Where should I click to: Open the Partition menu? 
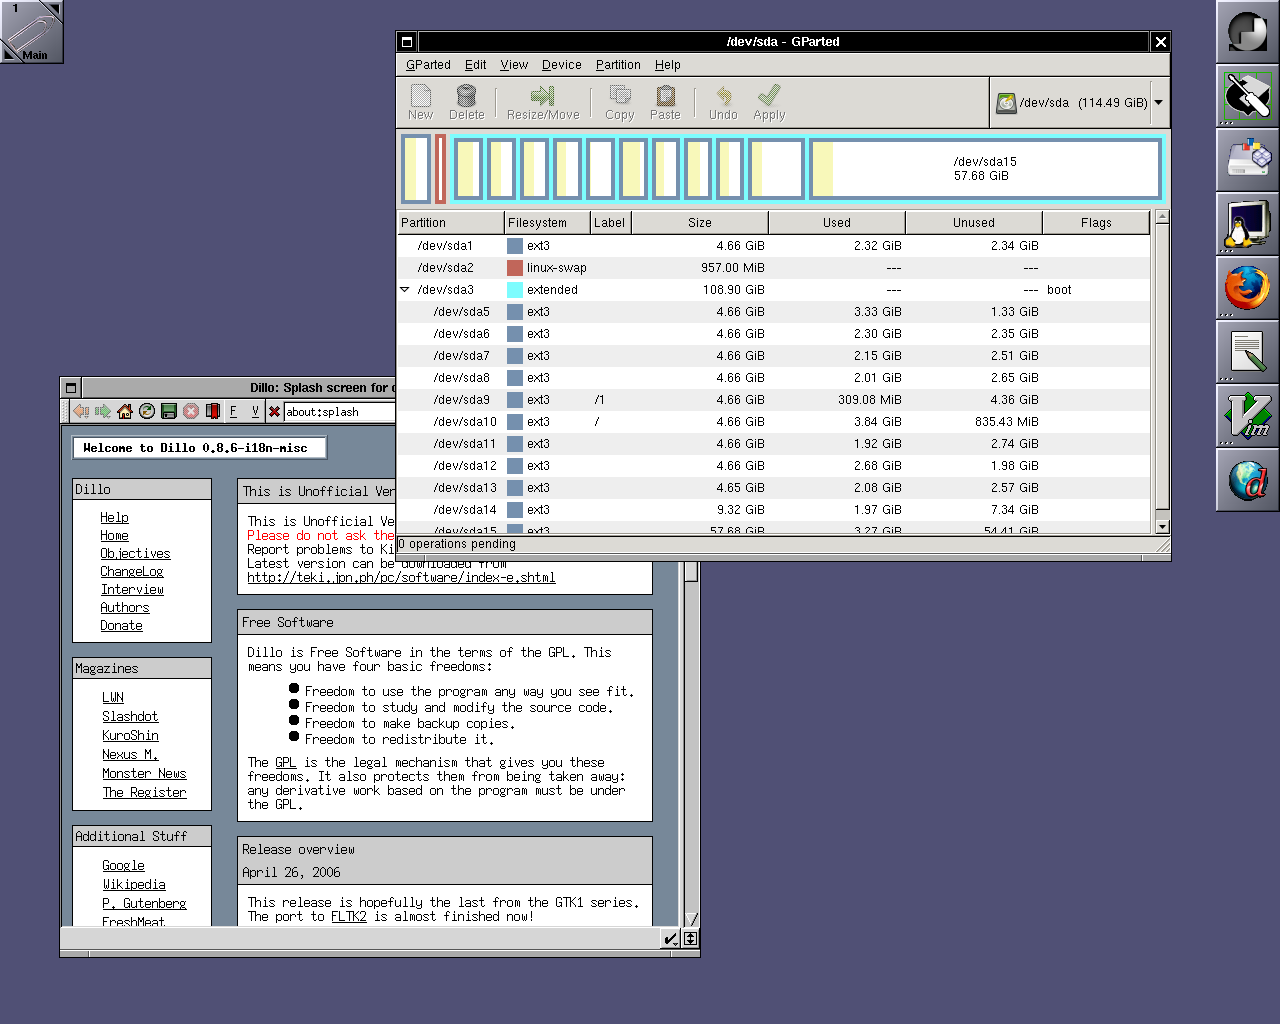(x=618, y=65)
